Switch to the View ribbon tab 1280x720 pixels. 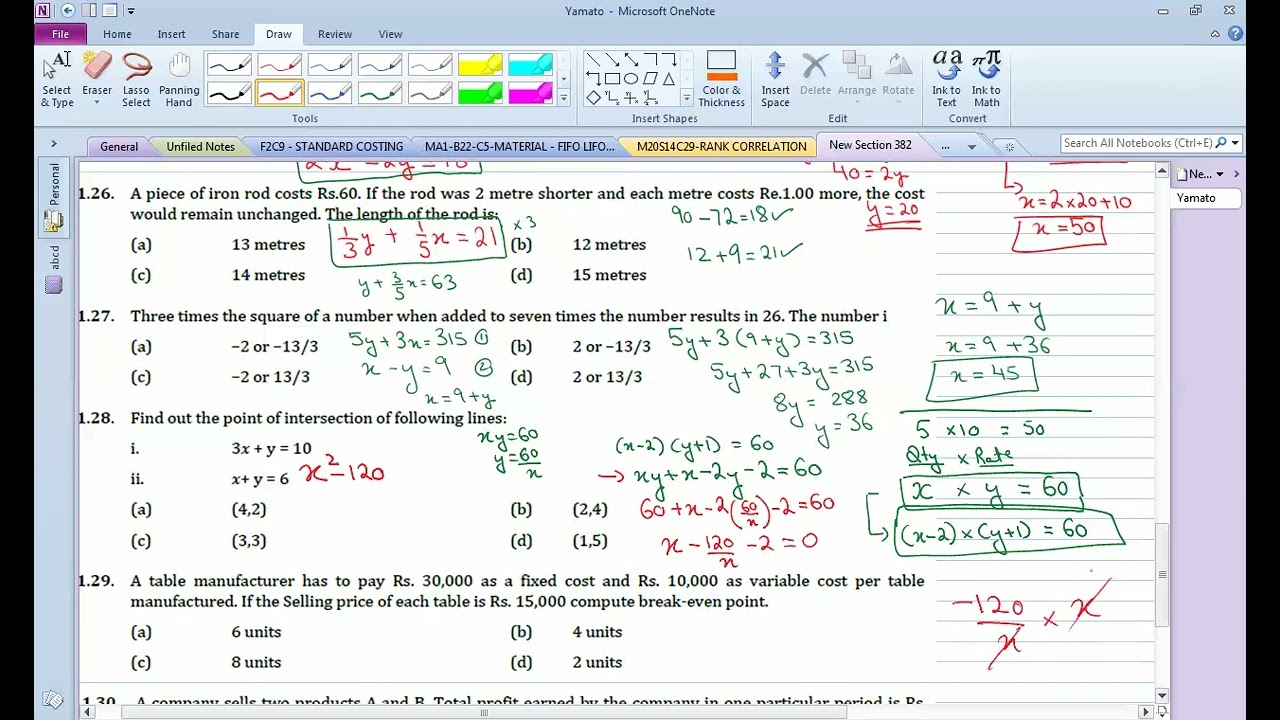(x=390, y=34)
